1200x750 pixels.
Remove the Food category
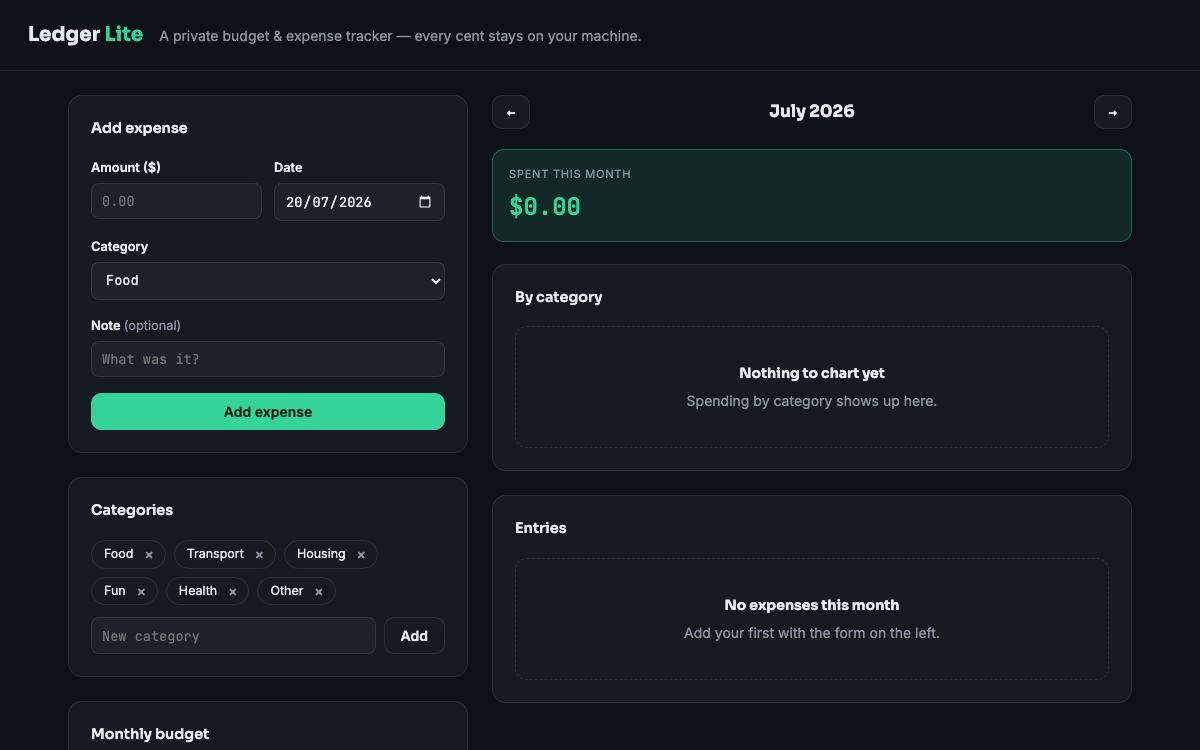[149, 555]
